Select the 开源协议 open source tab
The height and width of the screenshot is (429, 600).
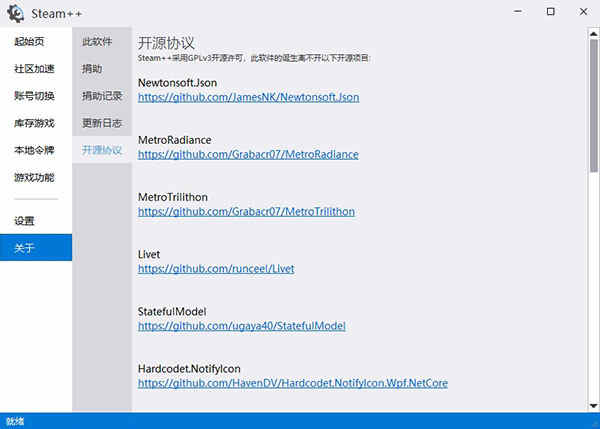pyautogui.click(x=102, y=150)
